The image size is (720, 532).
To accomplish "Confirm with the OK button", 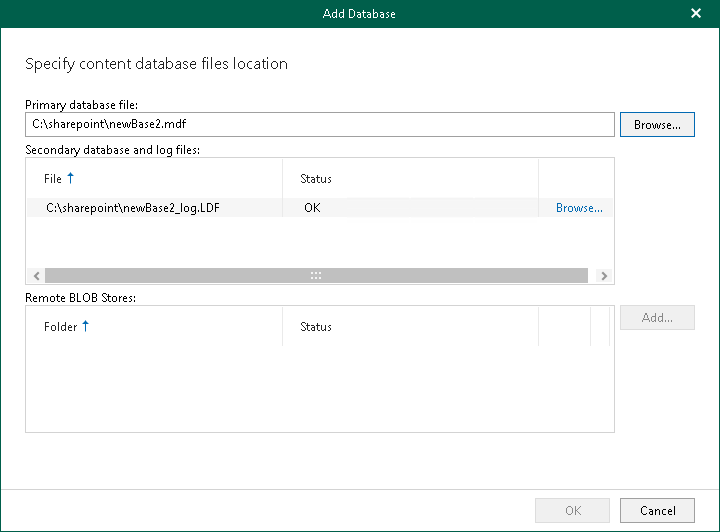I will [573, 510].
